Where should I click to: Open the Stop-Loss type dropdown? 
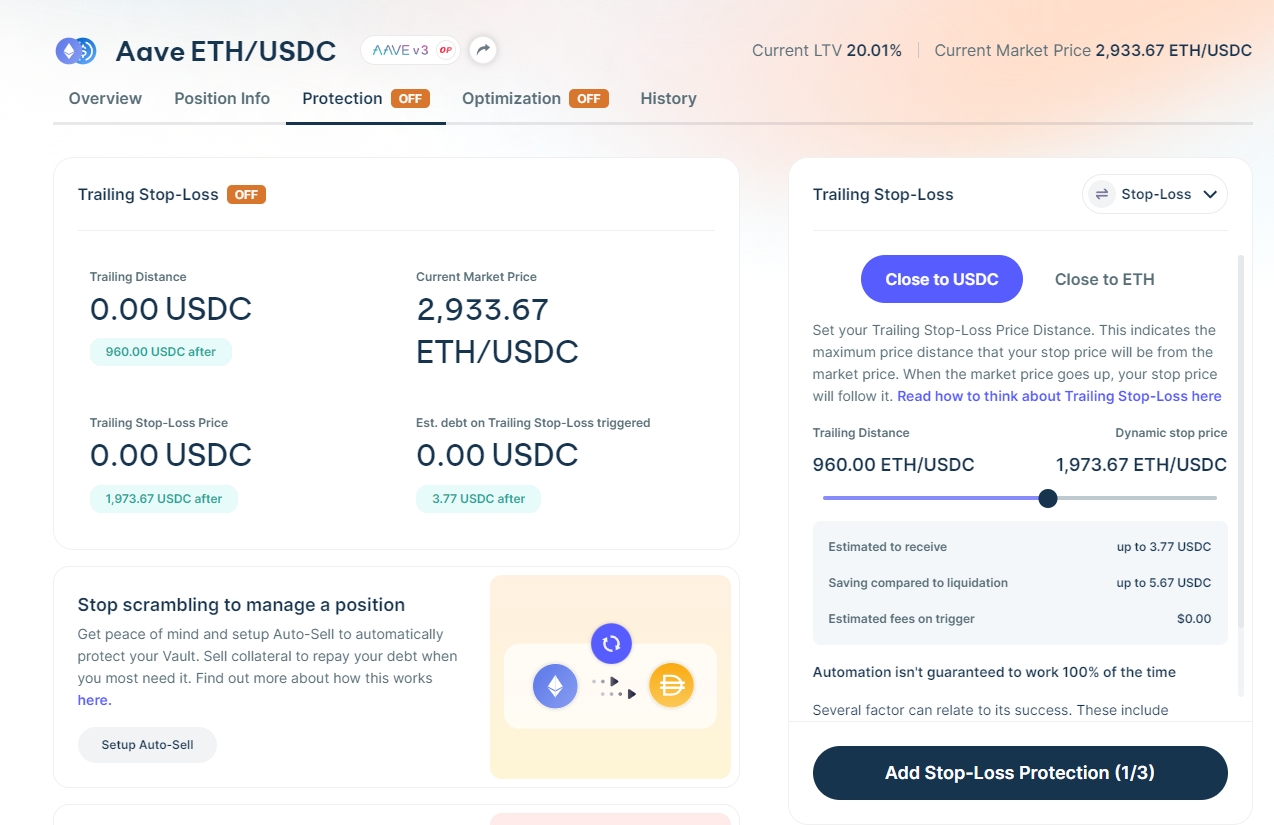point(1155,194)
